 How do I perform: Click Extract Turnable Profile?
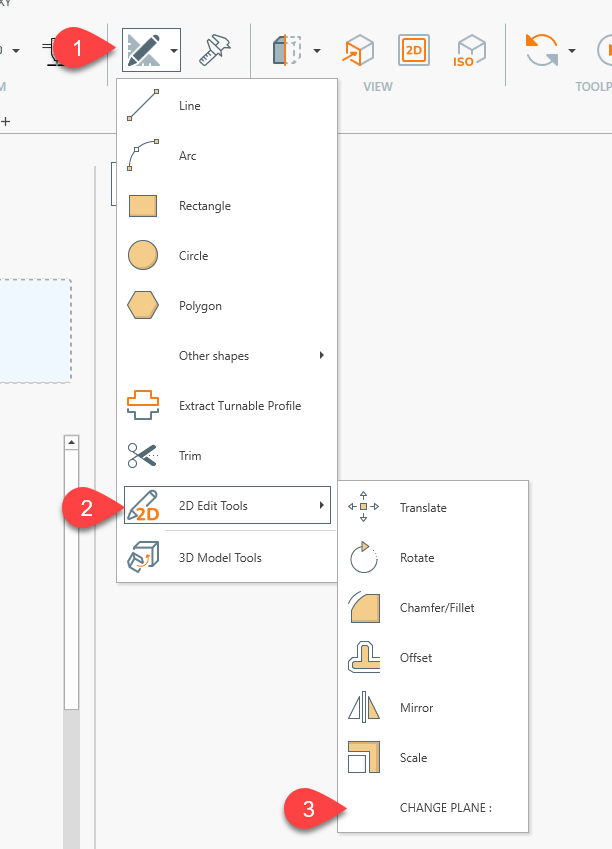239,406
